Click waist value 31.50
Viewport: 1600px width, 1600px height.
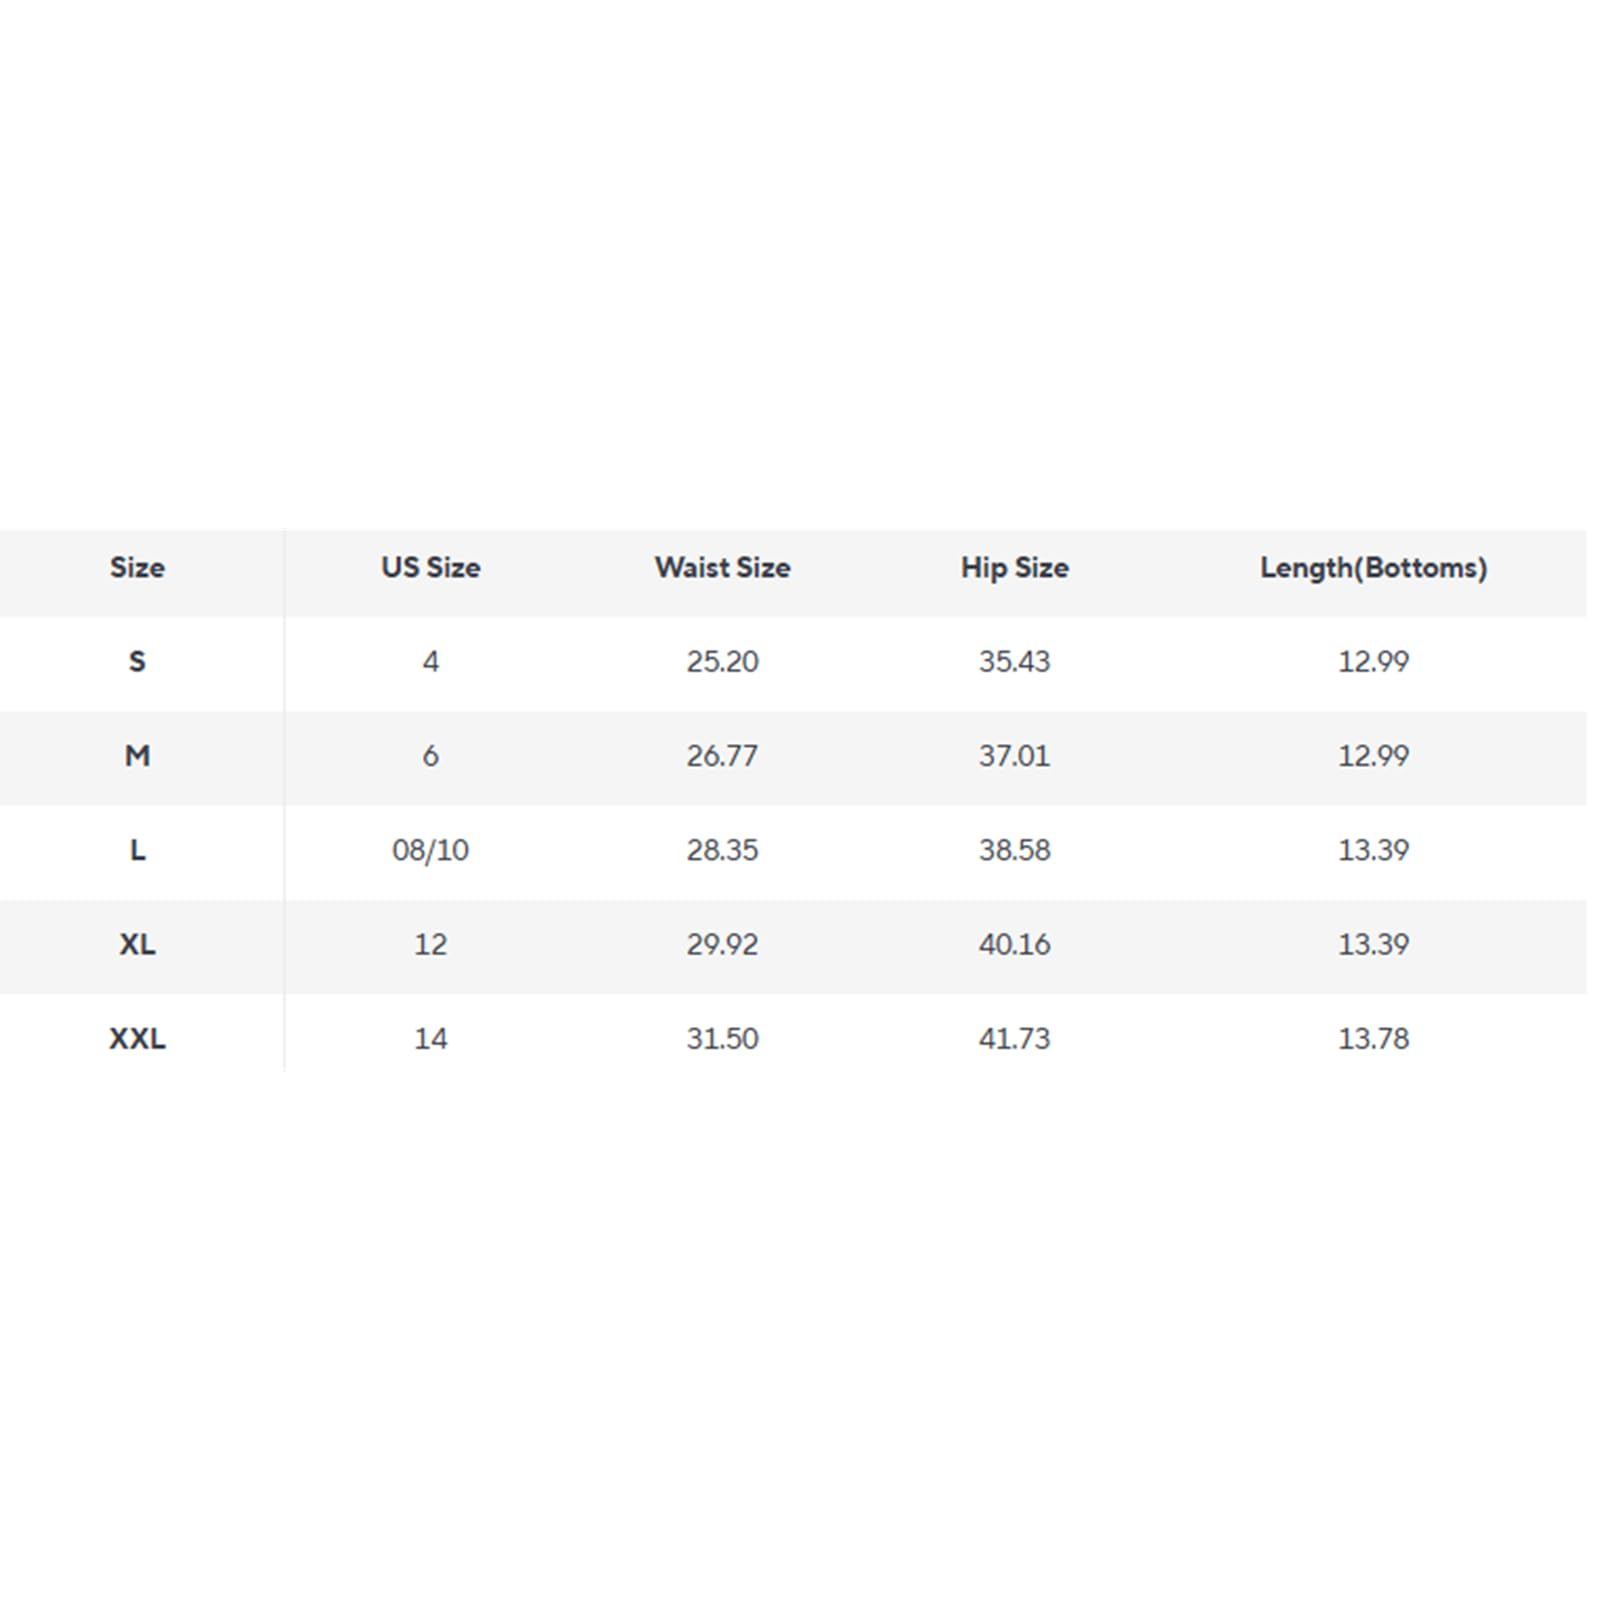coord(722,1039)
